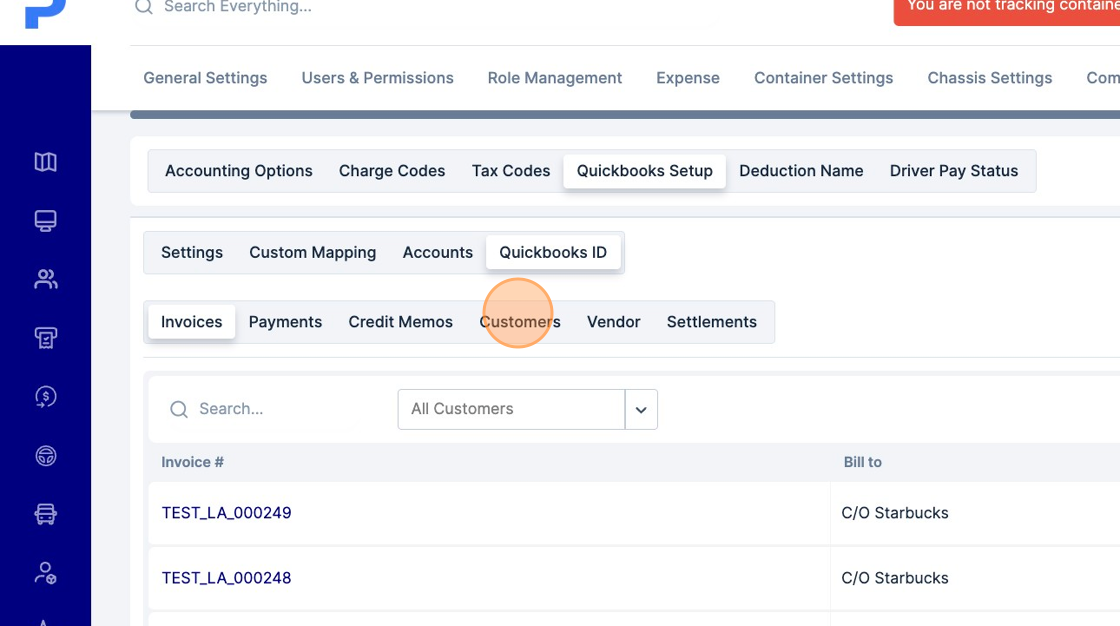This screenshot has height=626, width=1120.
Task: Open the Deduction Name tab
Action: click(x=801, y=171)
